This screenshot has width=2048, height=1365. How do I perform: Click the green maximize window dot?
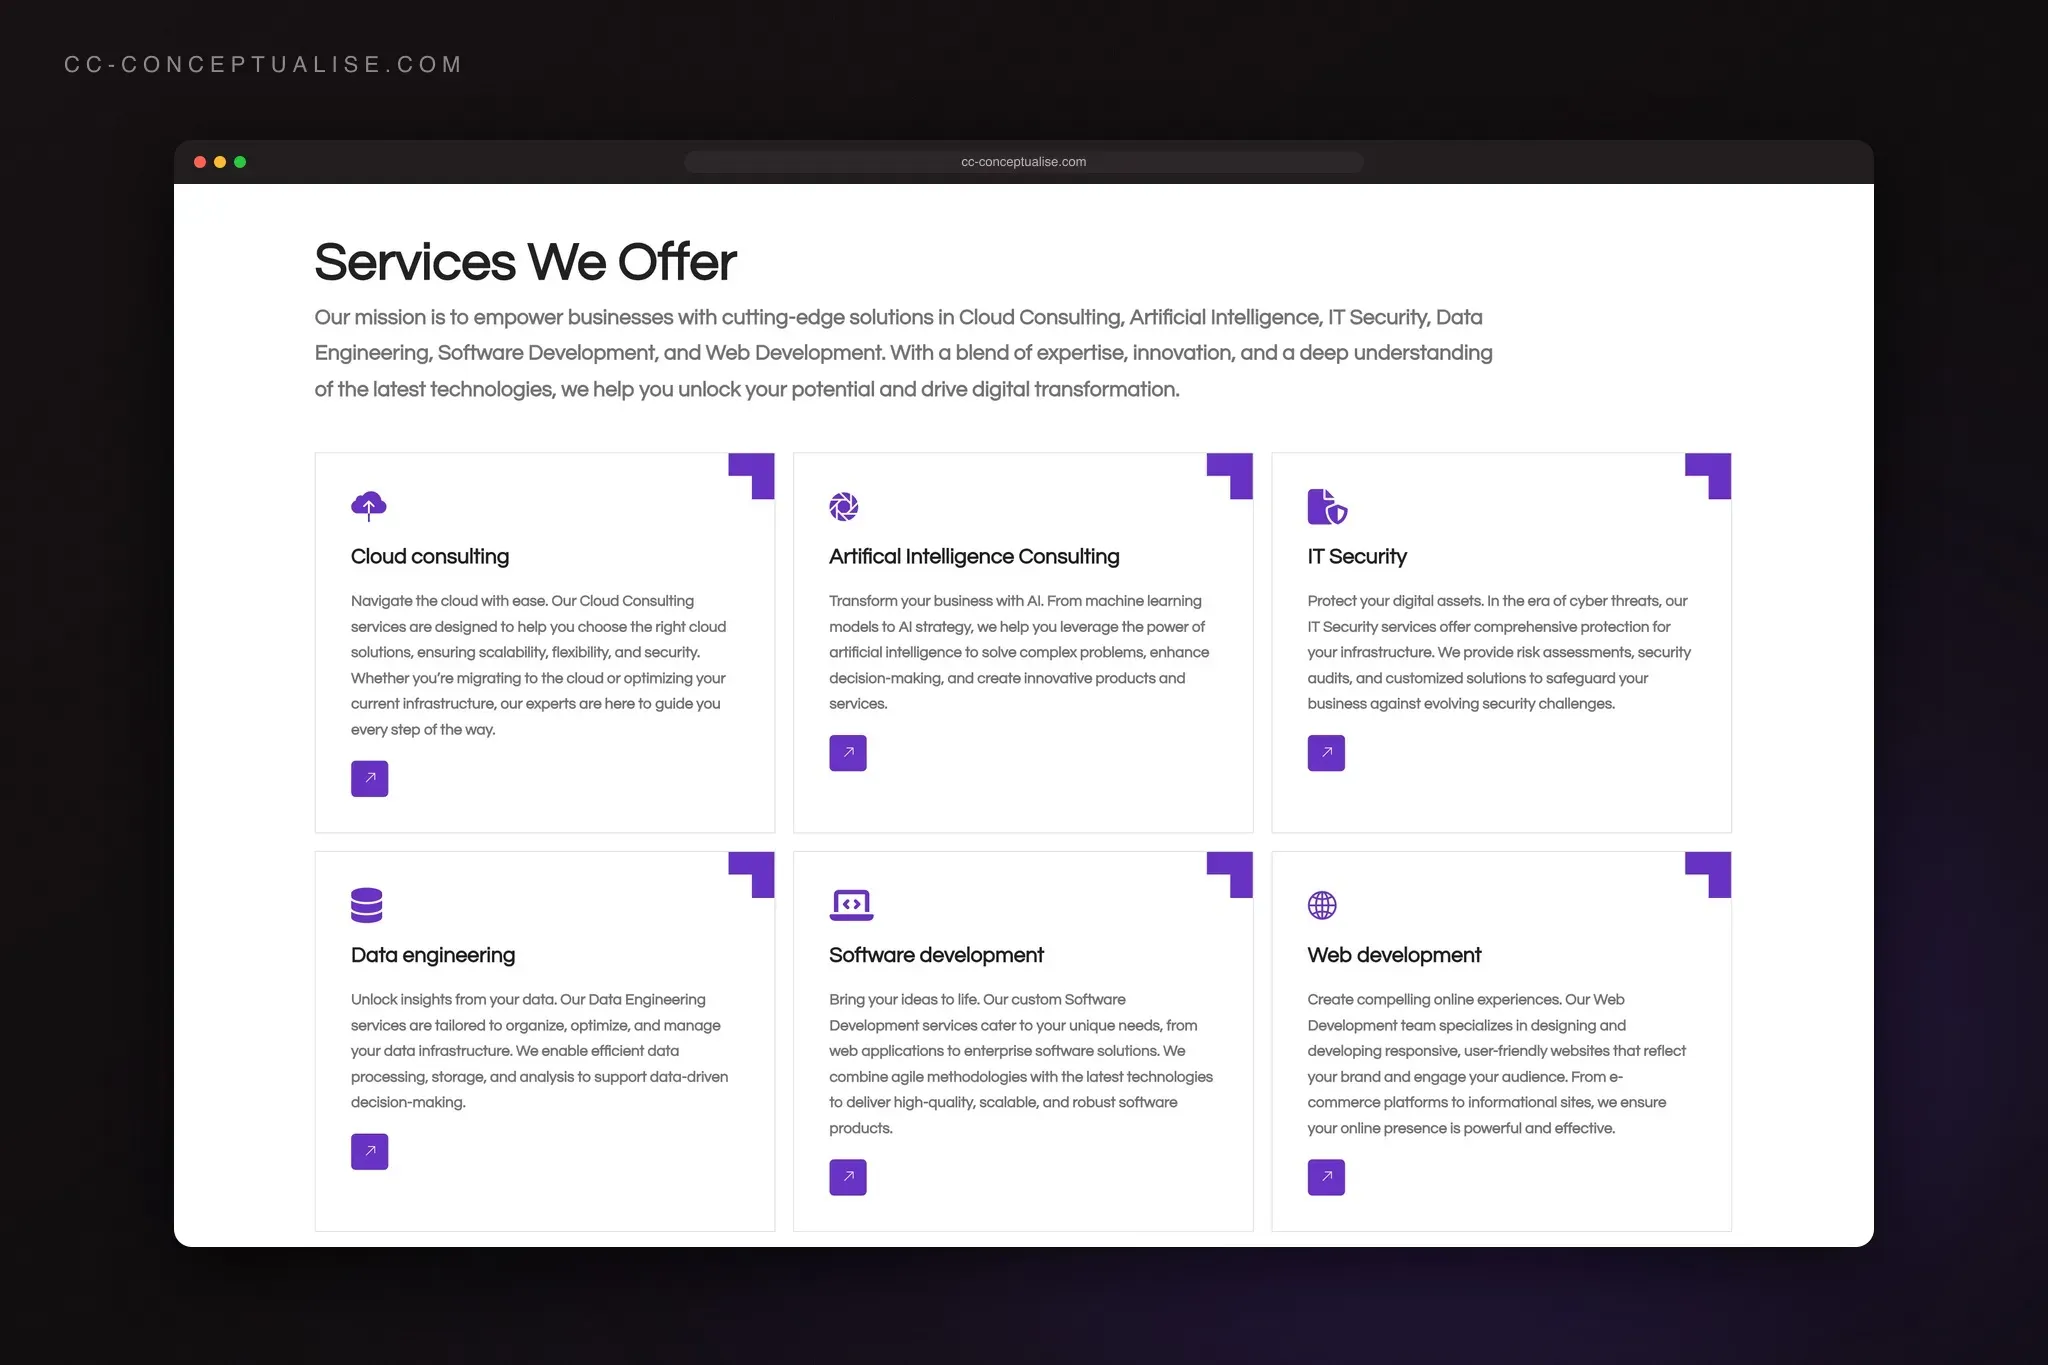point(240,162)
